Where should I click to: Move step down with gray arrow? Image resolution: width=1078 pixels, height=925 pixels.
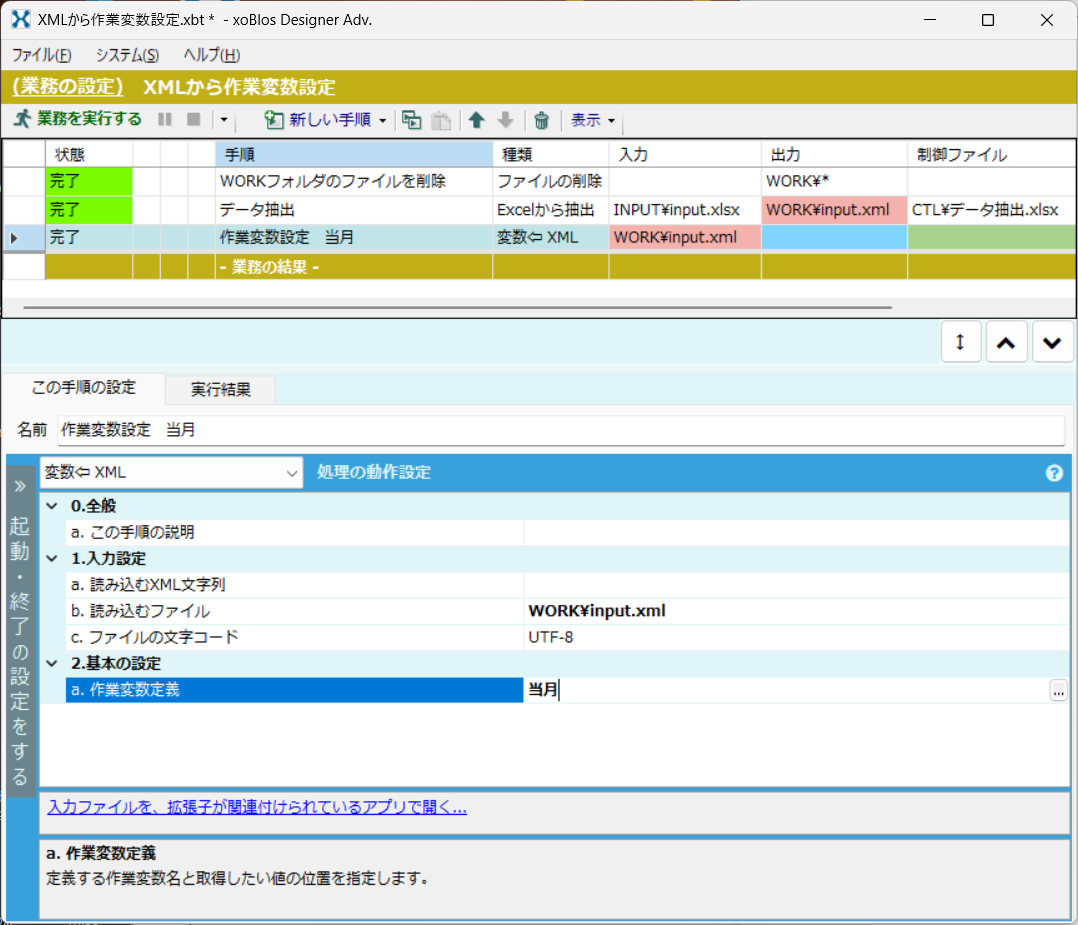pos(505,120)
